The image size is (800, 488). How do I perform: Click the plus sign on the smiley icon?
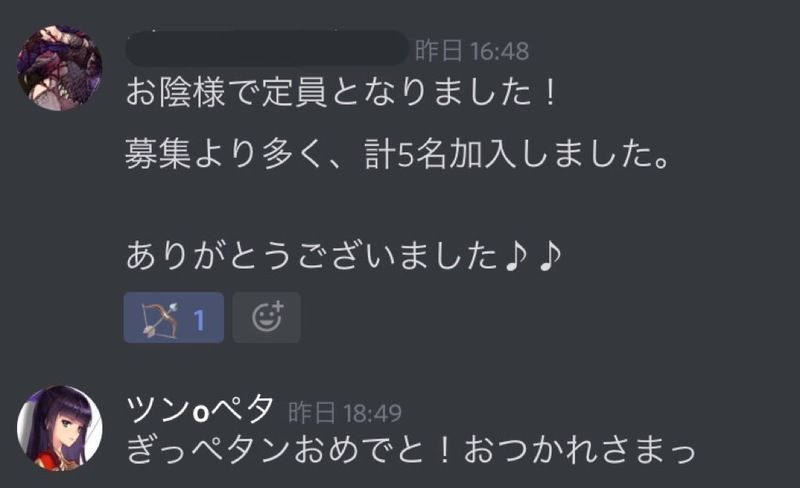pos(278,307)
